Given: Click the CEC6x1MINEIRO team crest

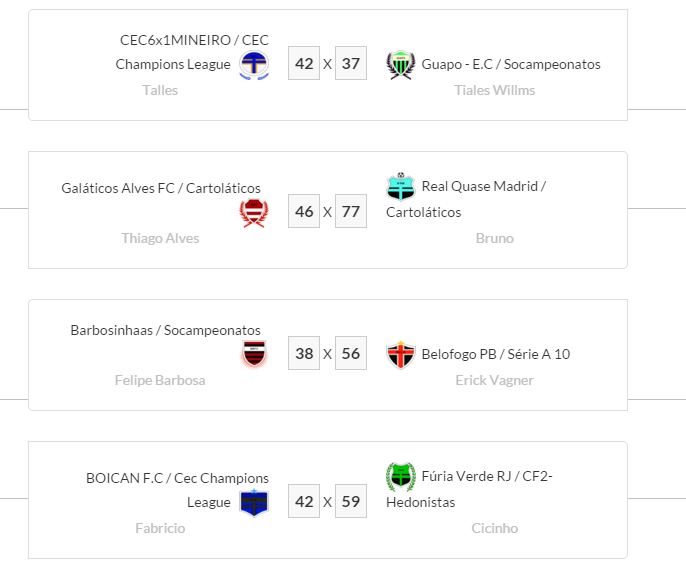Looking at the screenshot, I should coord(254,65).
